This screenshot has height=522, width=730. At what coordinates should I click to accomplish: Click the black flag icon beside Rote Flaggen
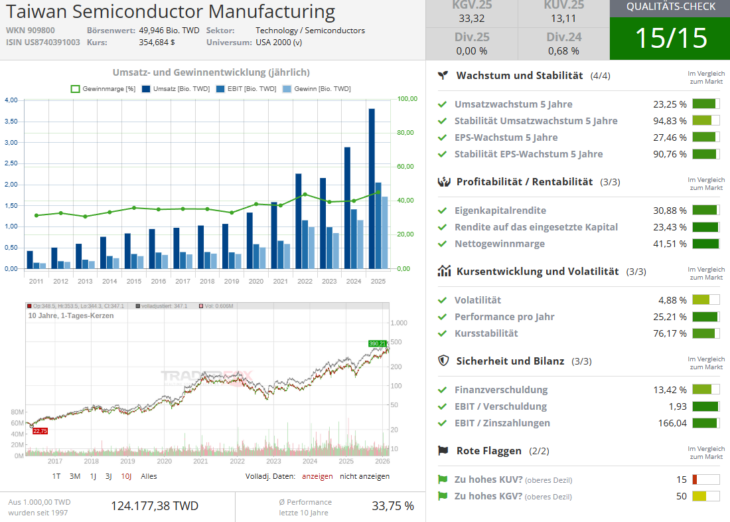pyautogui.click(x=443, y=451)
